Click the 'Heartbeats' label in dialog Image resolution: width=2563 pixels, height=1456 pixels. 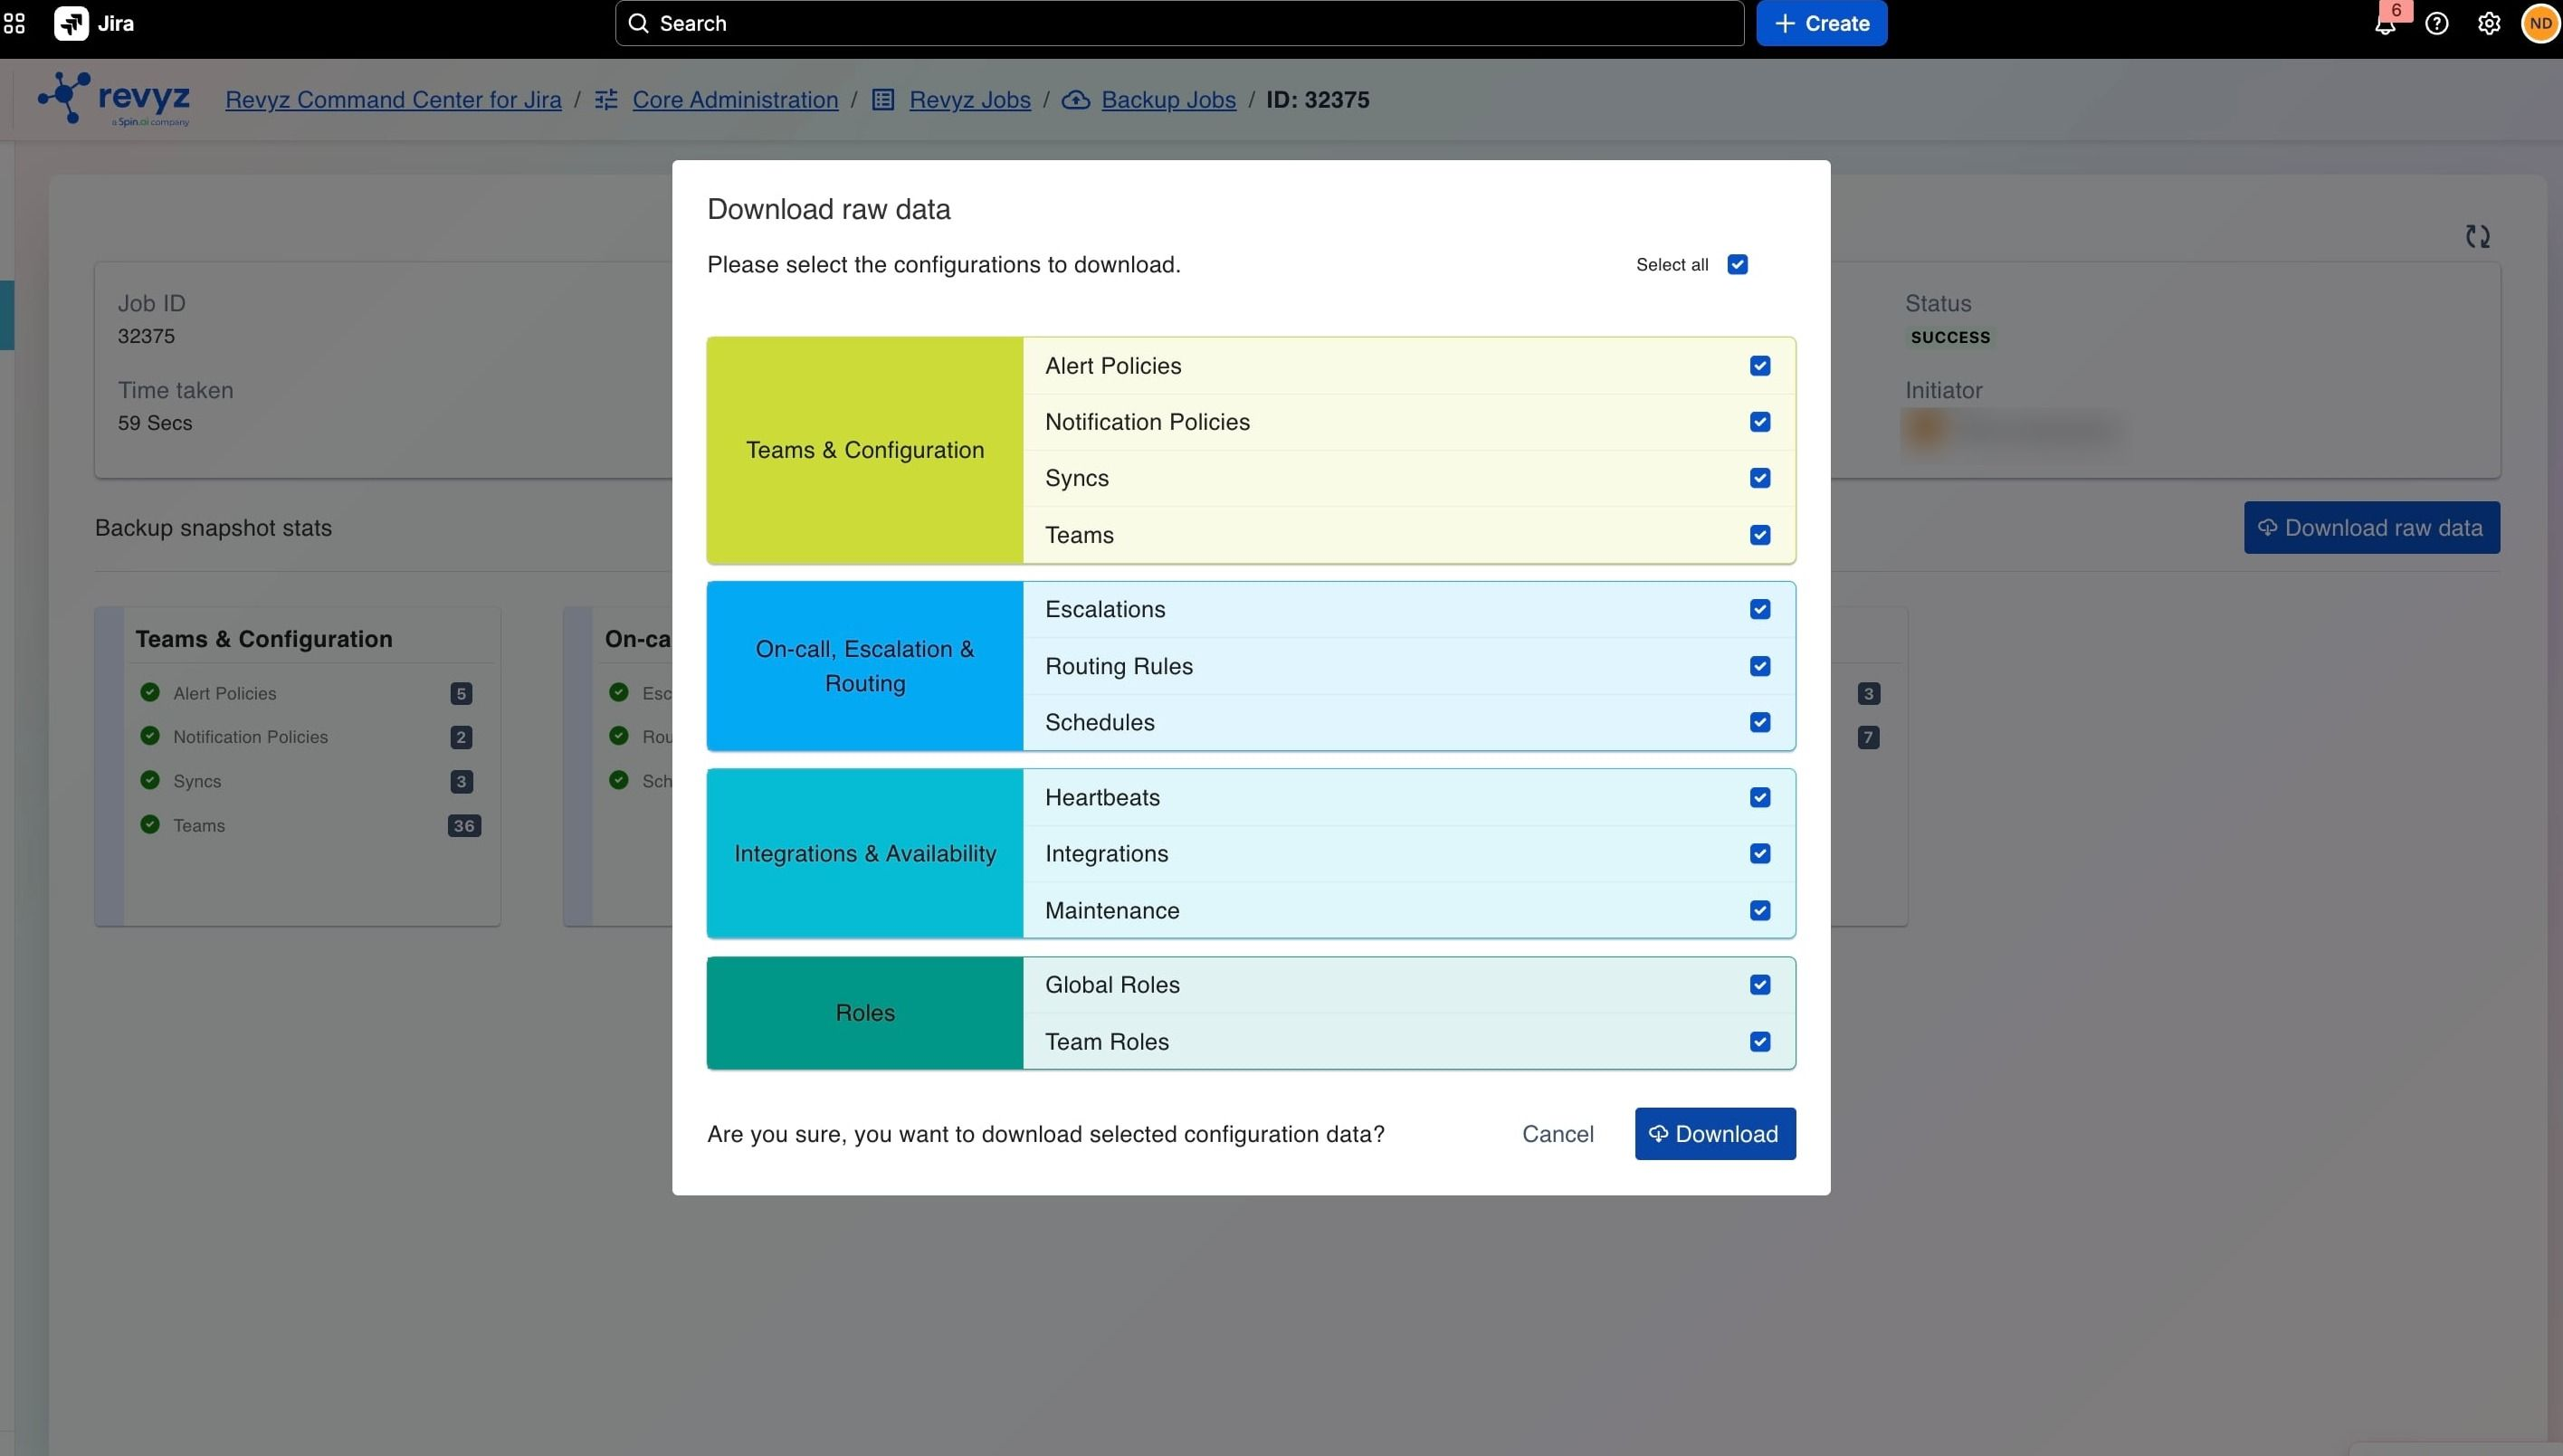(1102, 797)
